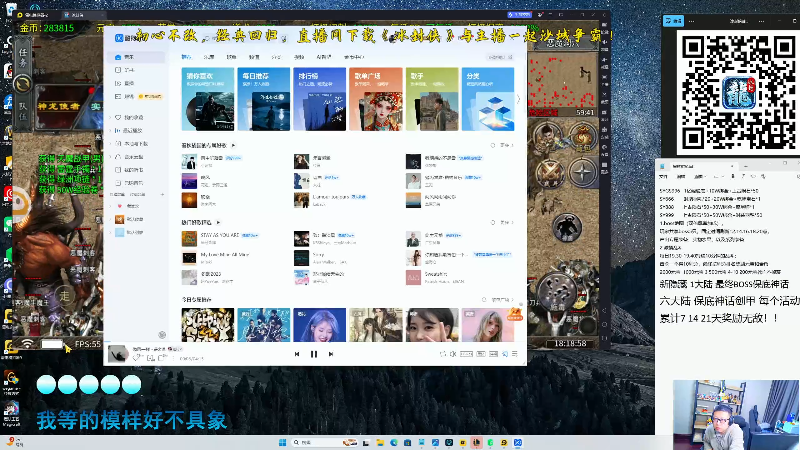This screenshot has height=450, width=800.
Task: Play the song 'STAY AS YOU ARE'
Action: point(220,235)
